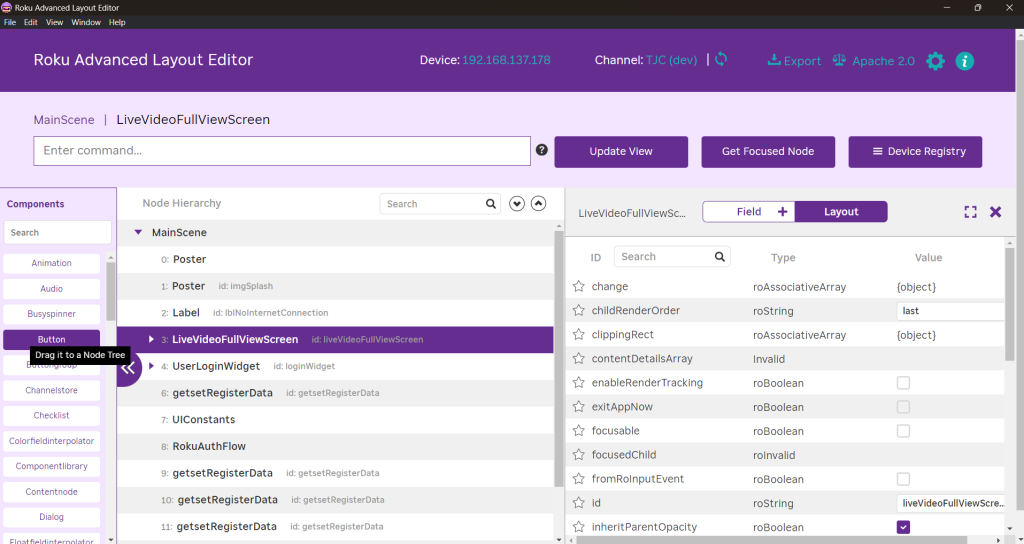The width and height of the screenshot is (1024, 544).
Task: Star the enableRenderTracking field
Action: pos(579,383)
